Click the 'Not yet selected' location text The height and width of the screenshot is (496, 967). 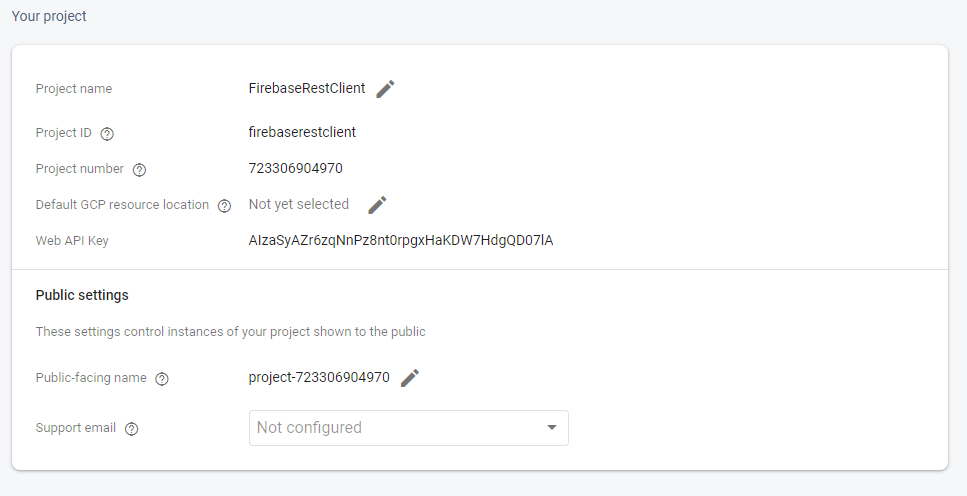tap(298, 204)
